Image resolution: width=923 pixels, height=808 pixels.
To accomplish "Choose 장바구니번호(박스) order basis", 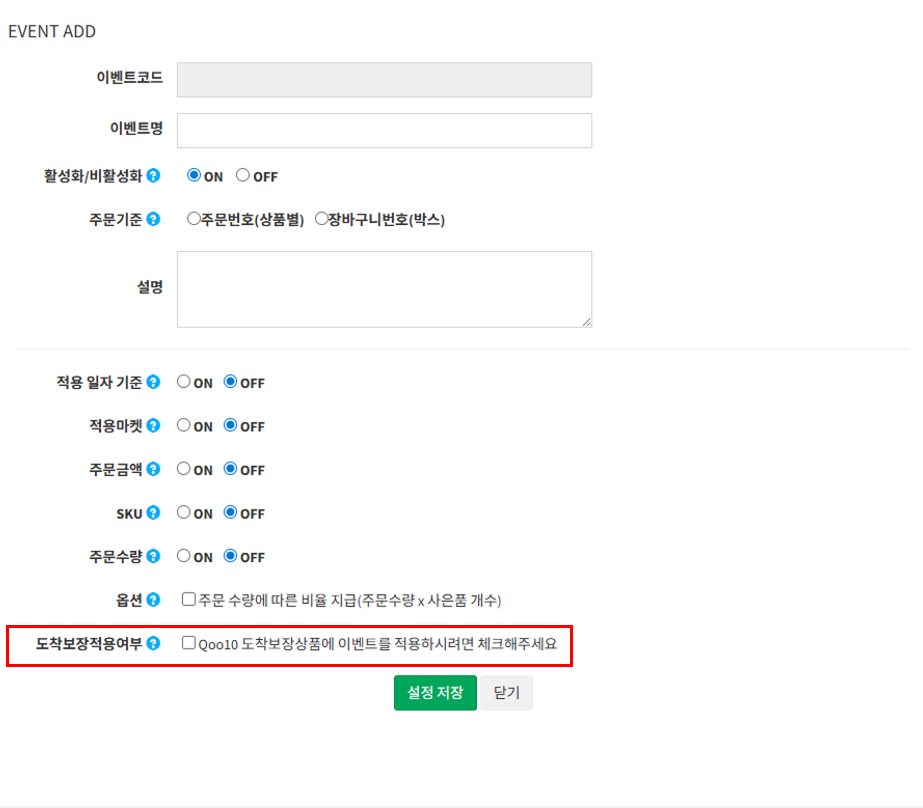I will click(x=321, y=219).
